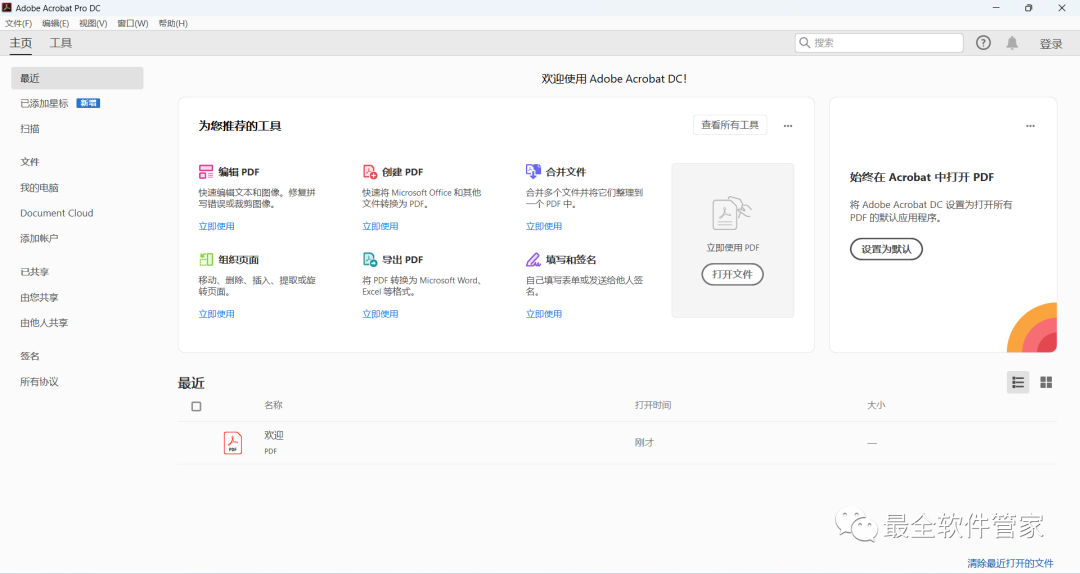
Task: Switch to the 主页 tab
Action: pos(21,43)
